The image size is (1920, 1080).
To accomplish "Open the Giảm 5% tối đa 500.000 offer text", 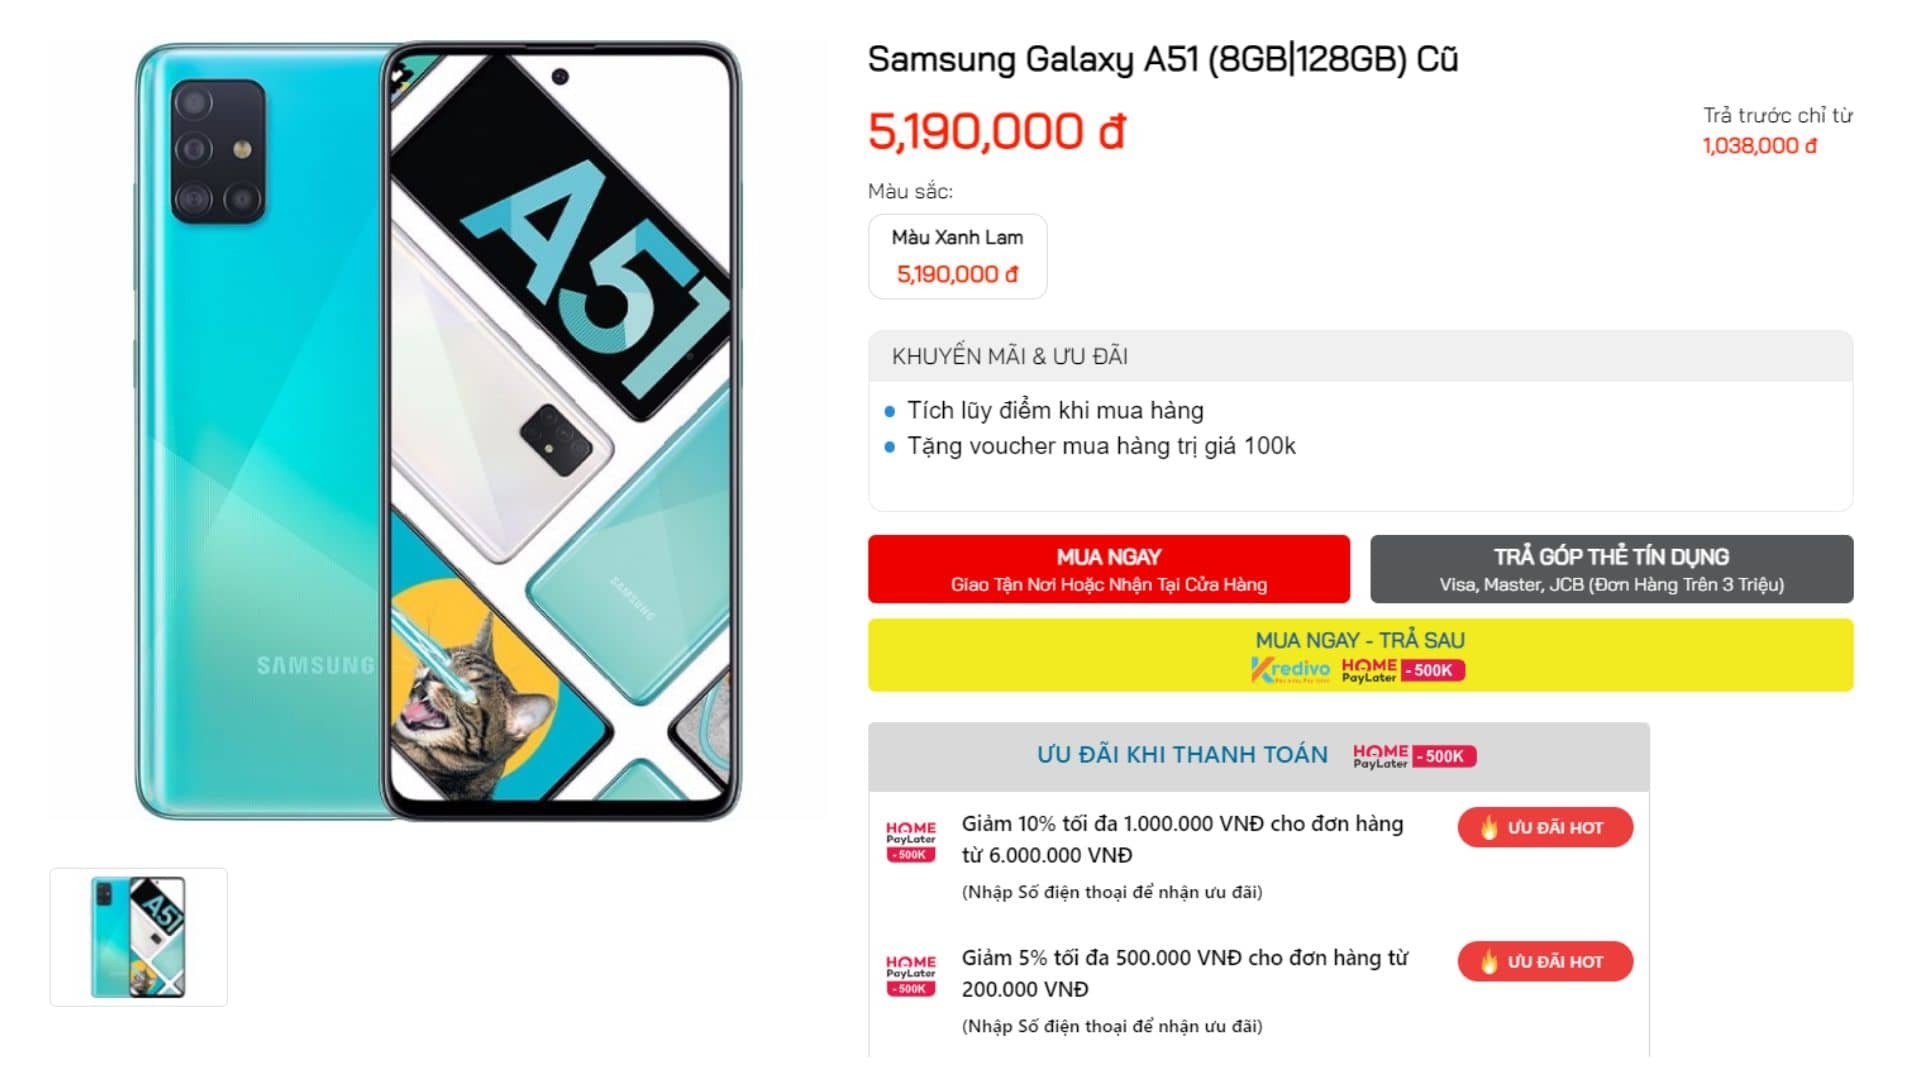I will click(1185, 973).
